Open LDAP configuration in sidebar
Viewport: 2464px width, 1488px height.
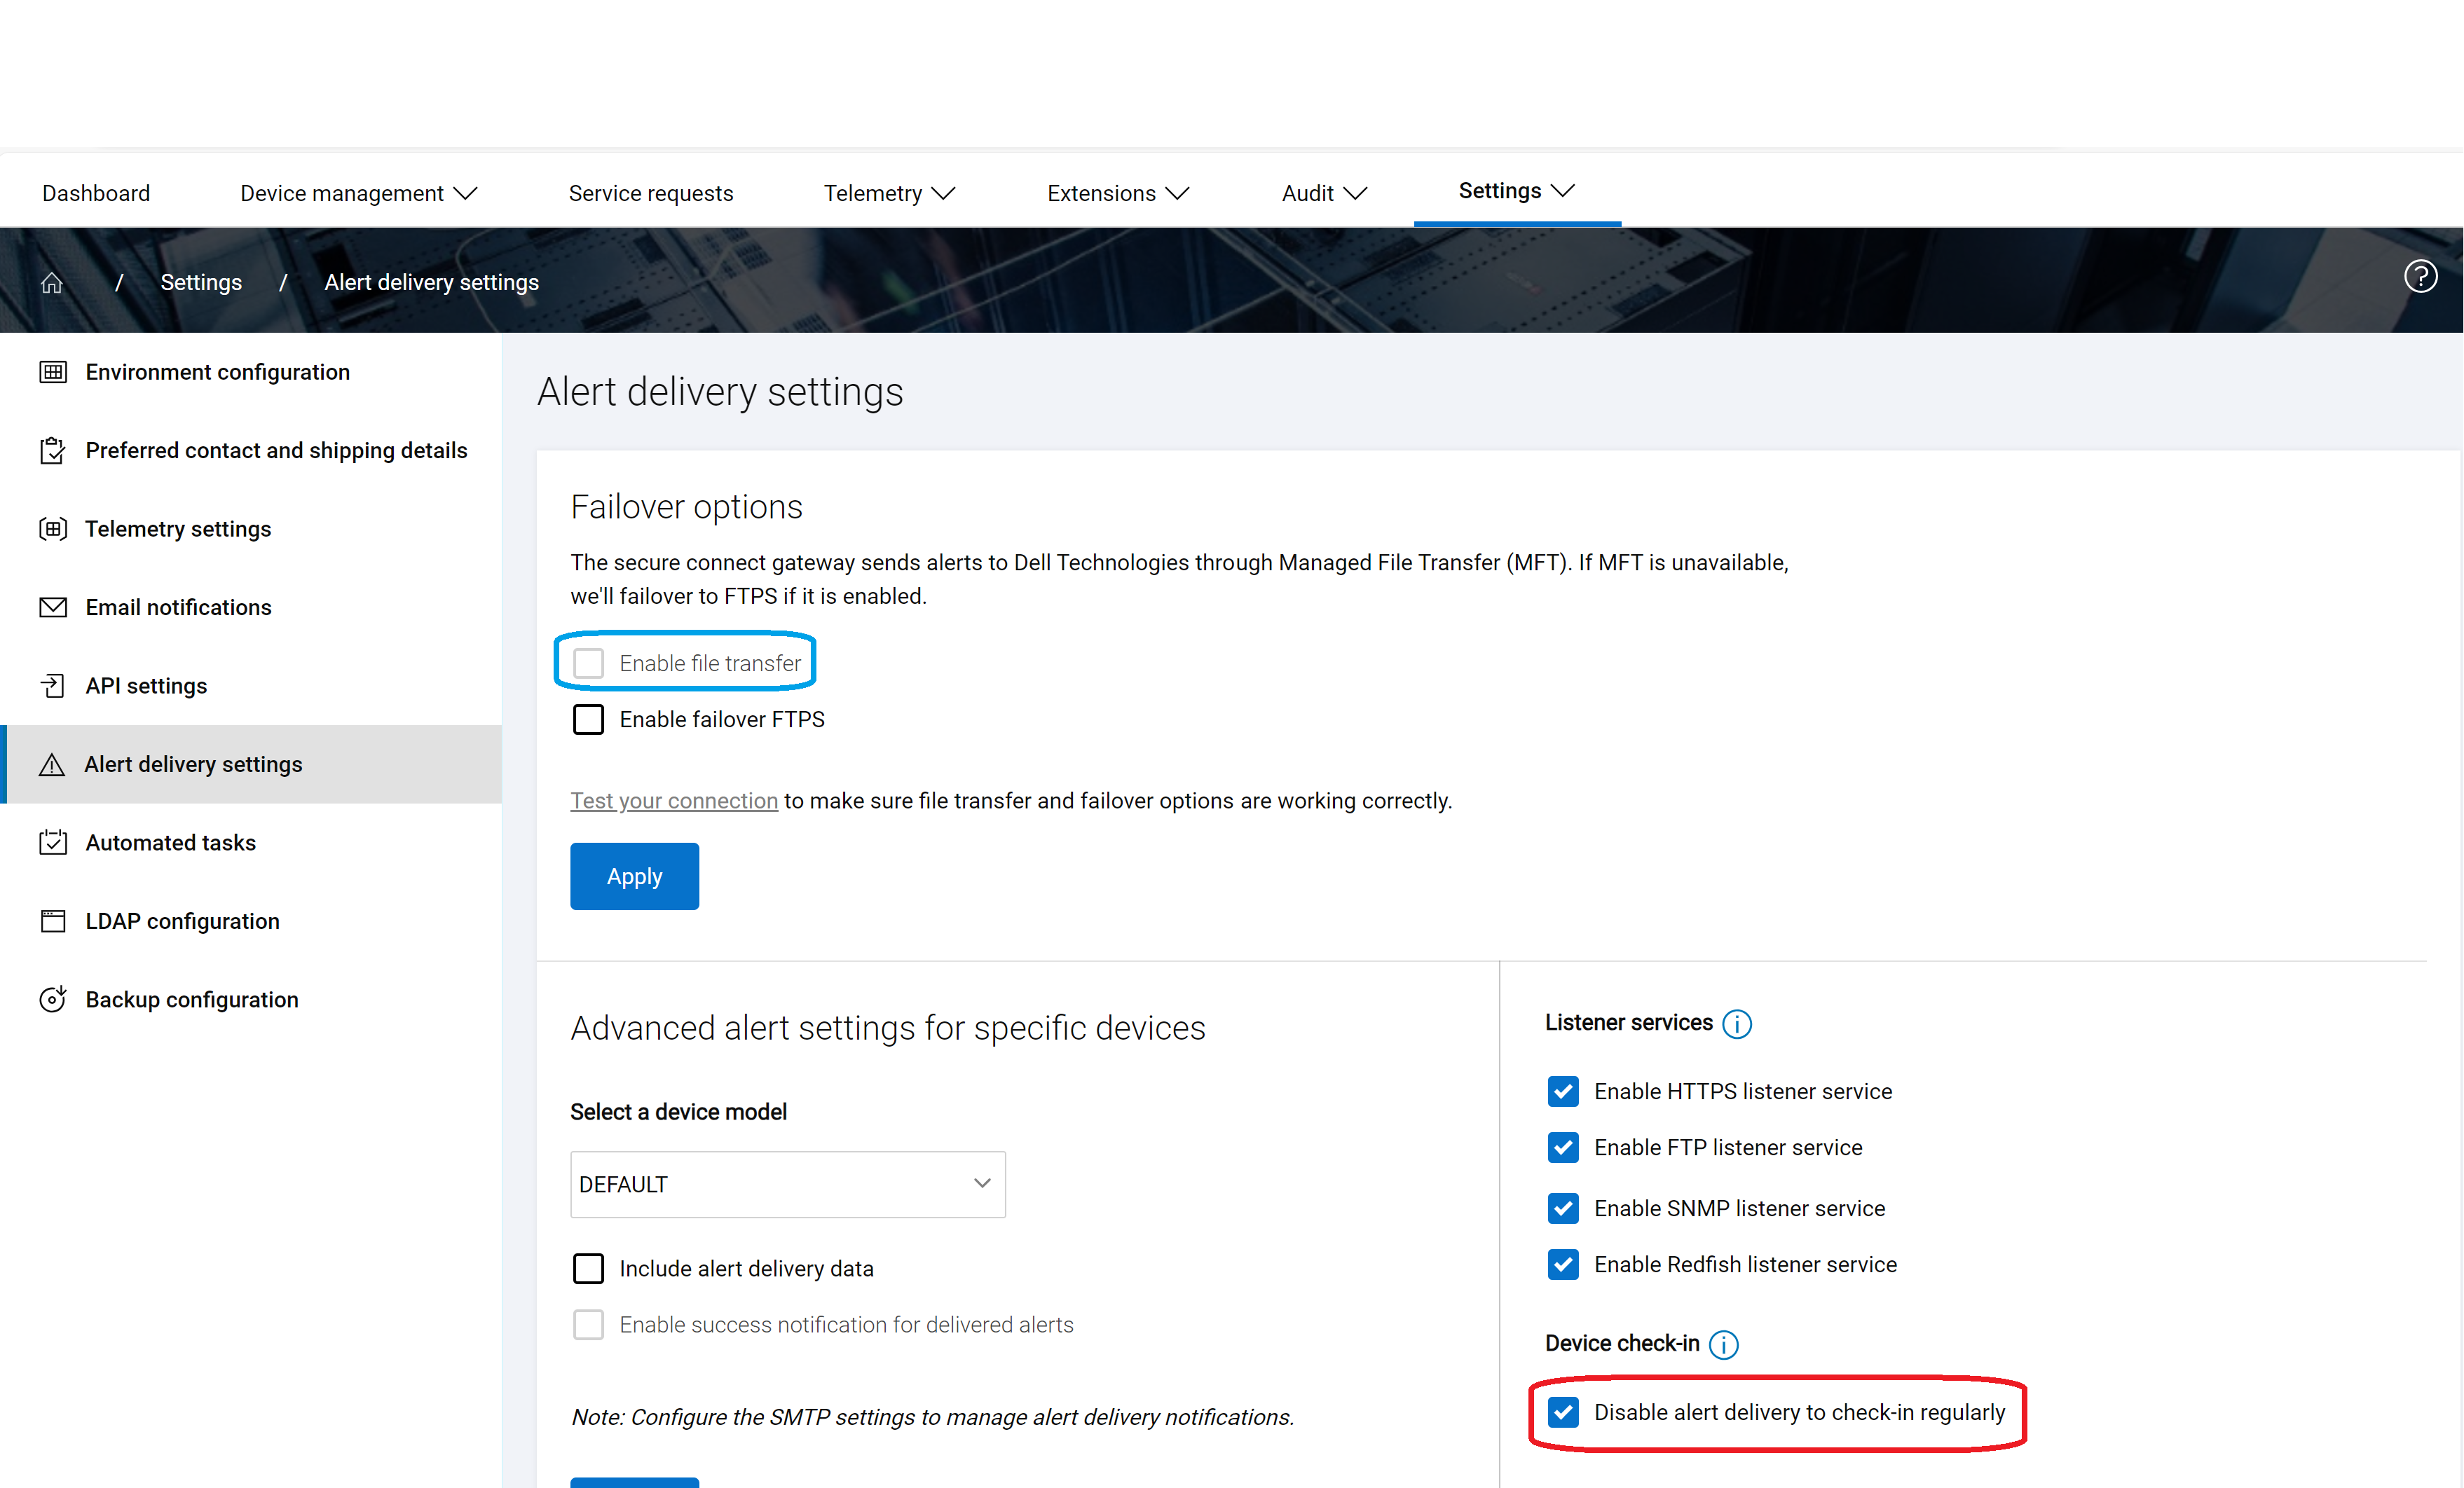pos(251,921)
